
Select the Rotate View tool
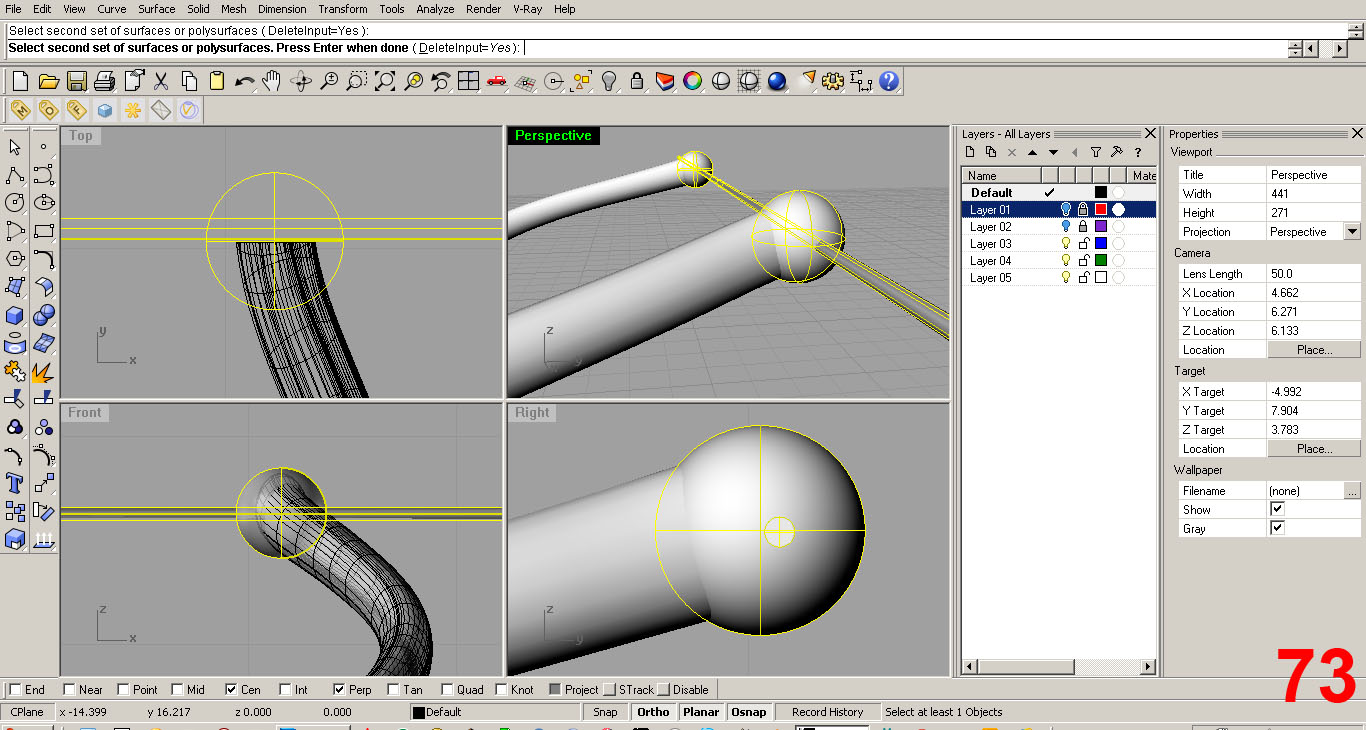coord(300,81)
